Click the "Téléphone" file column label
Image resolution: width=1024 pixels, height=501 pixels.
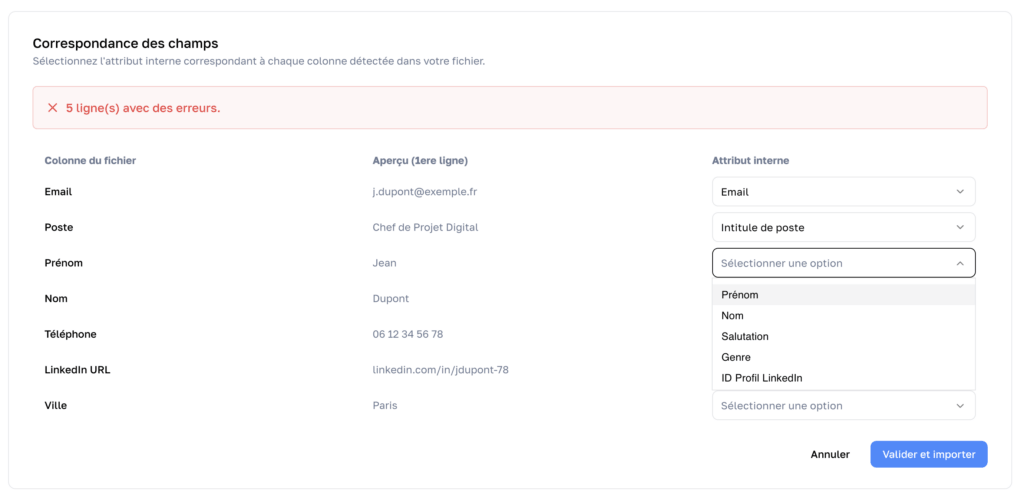(70, 334)
